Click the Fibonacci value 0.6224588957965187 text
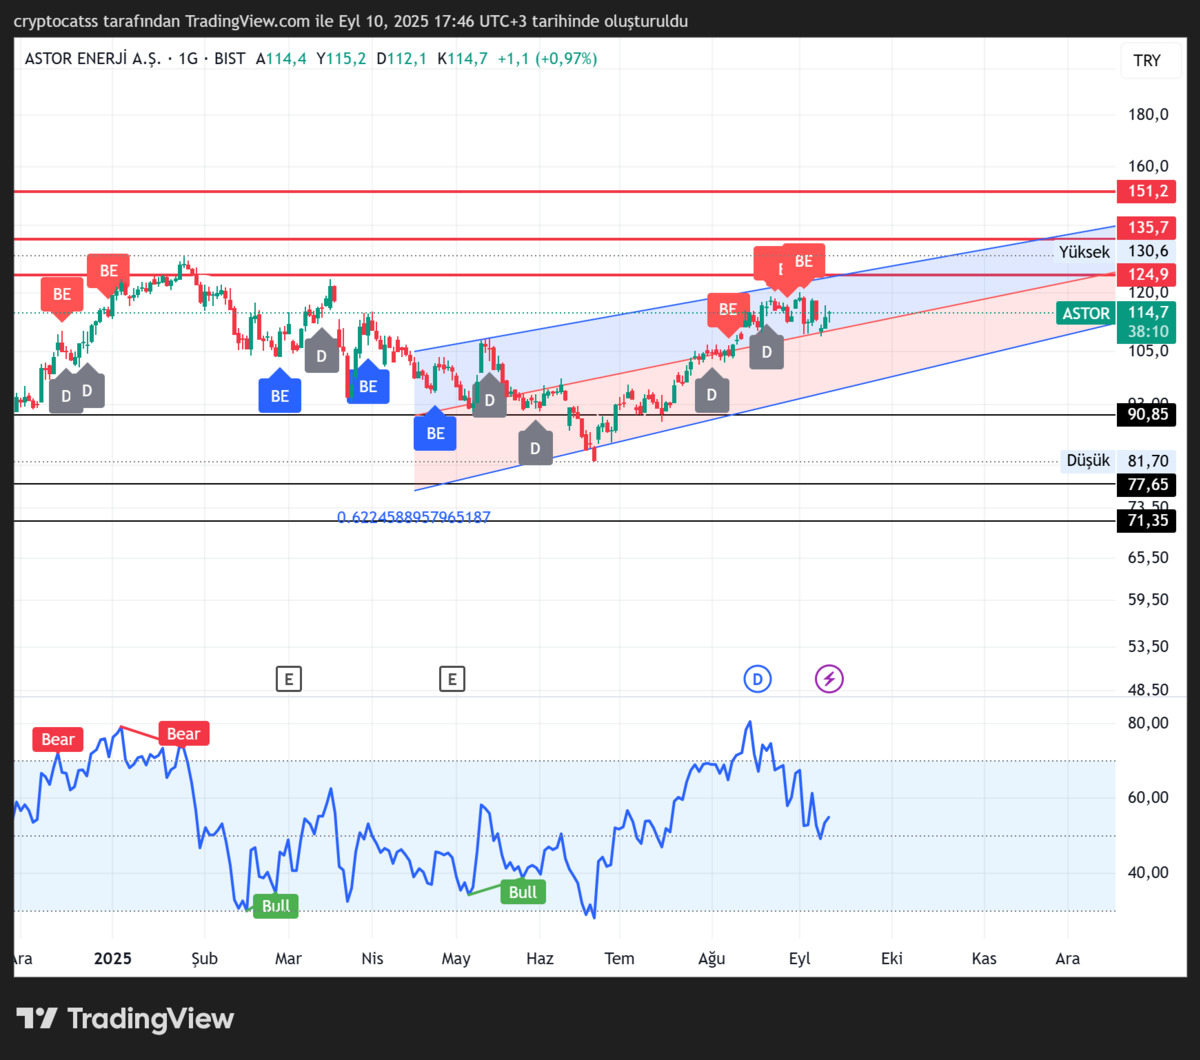Screen dimensions: 1200x1060 [414, 517]
